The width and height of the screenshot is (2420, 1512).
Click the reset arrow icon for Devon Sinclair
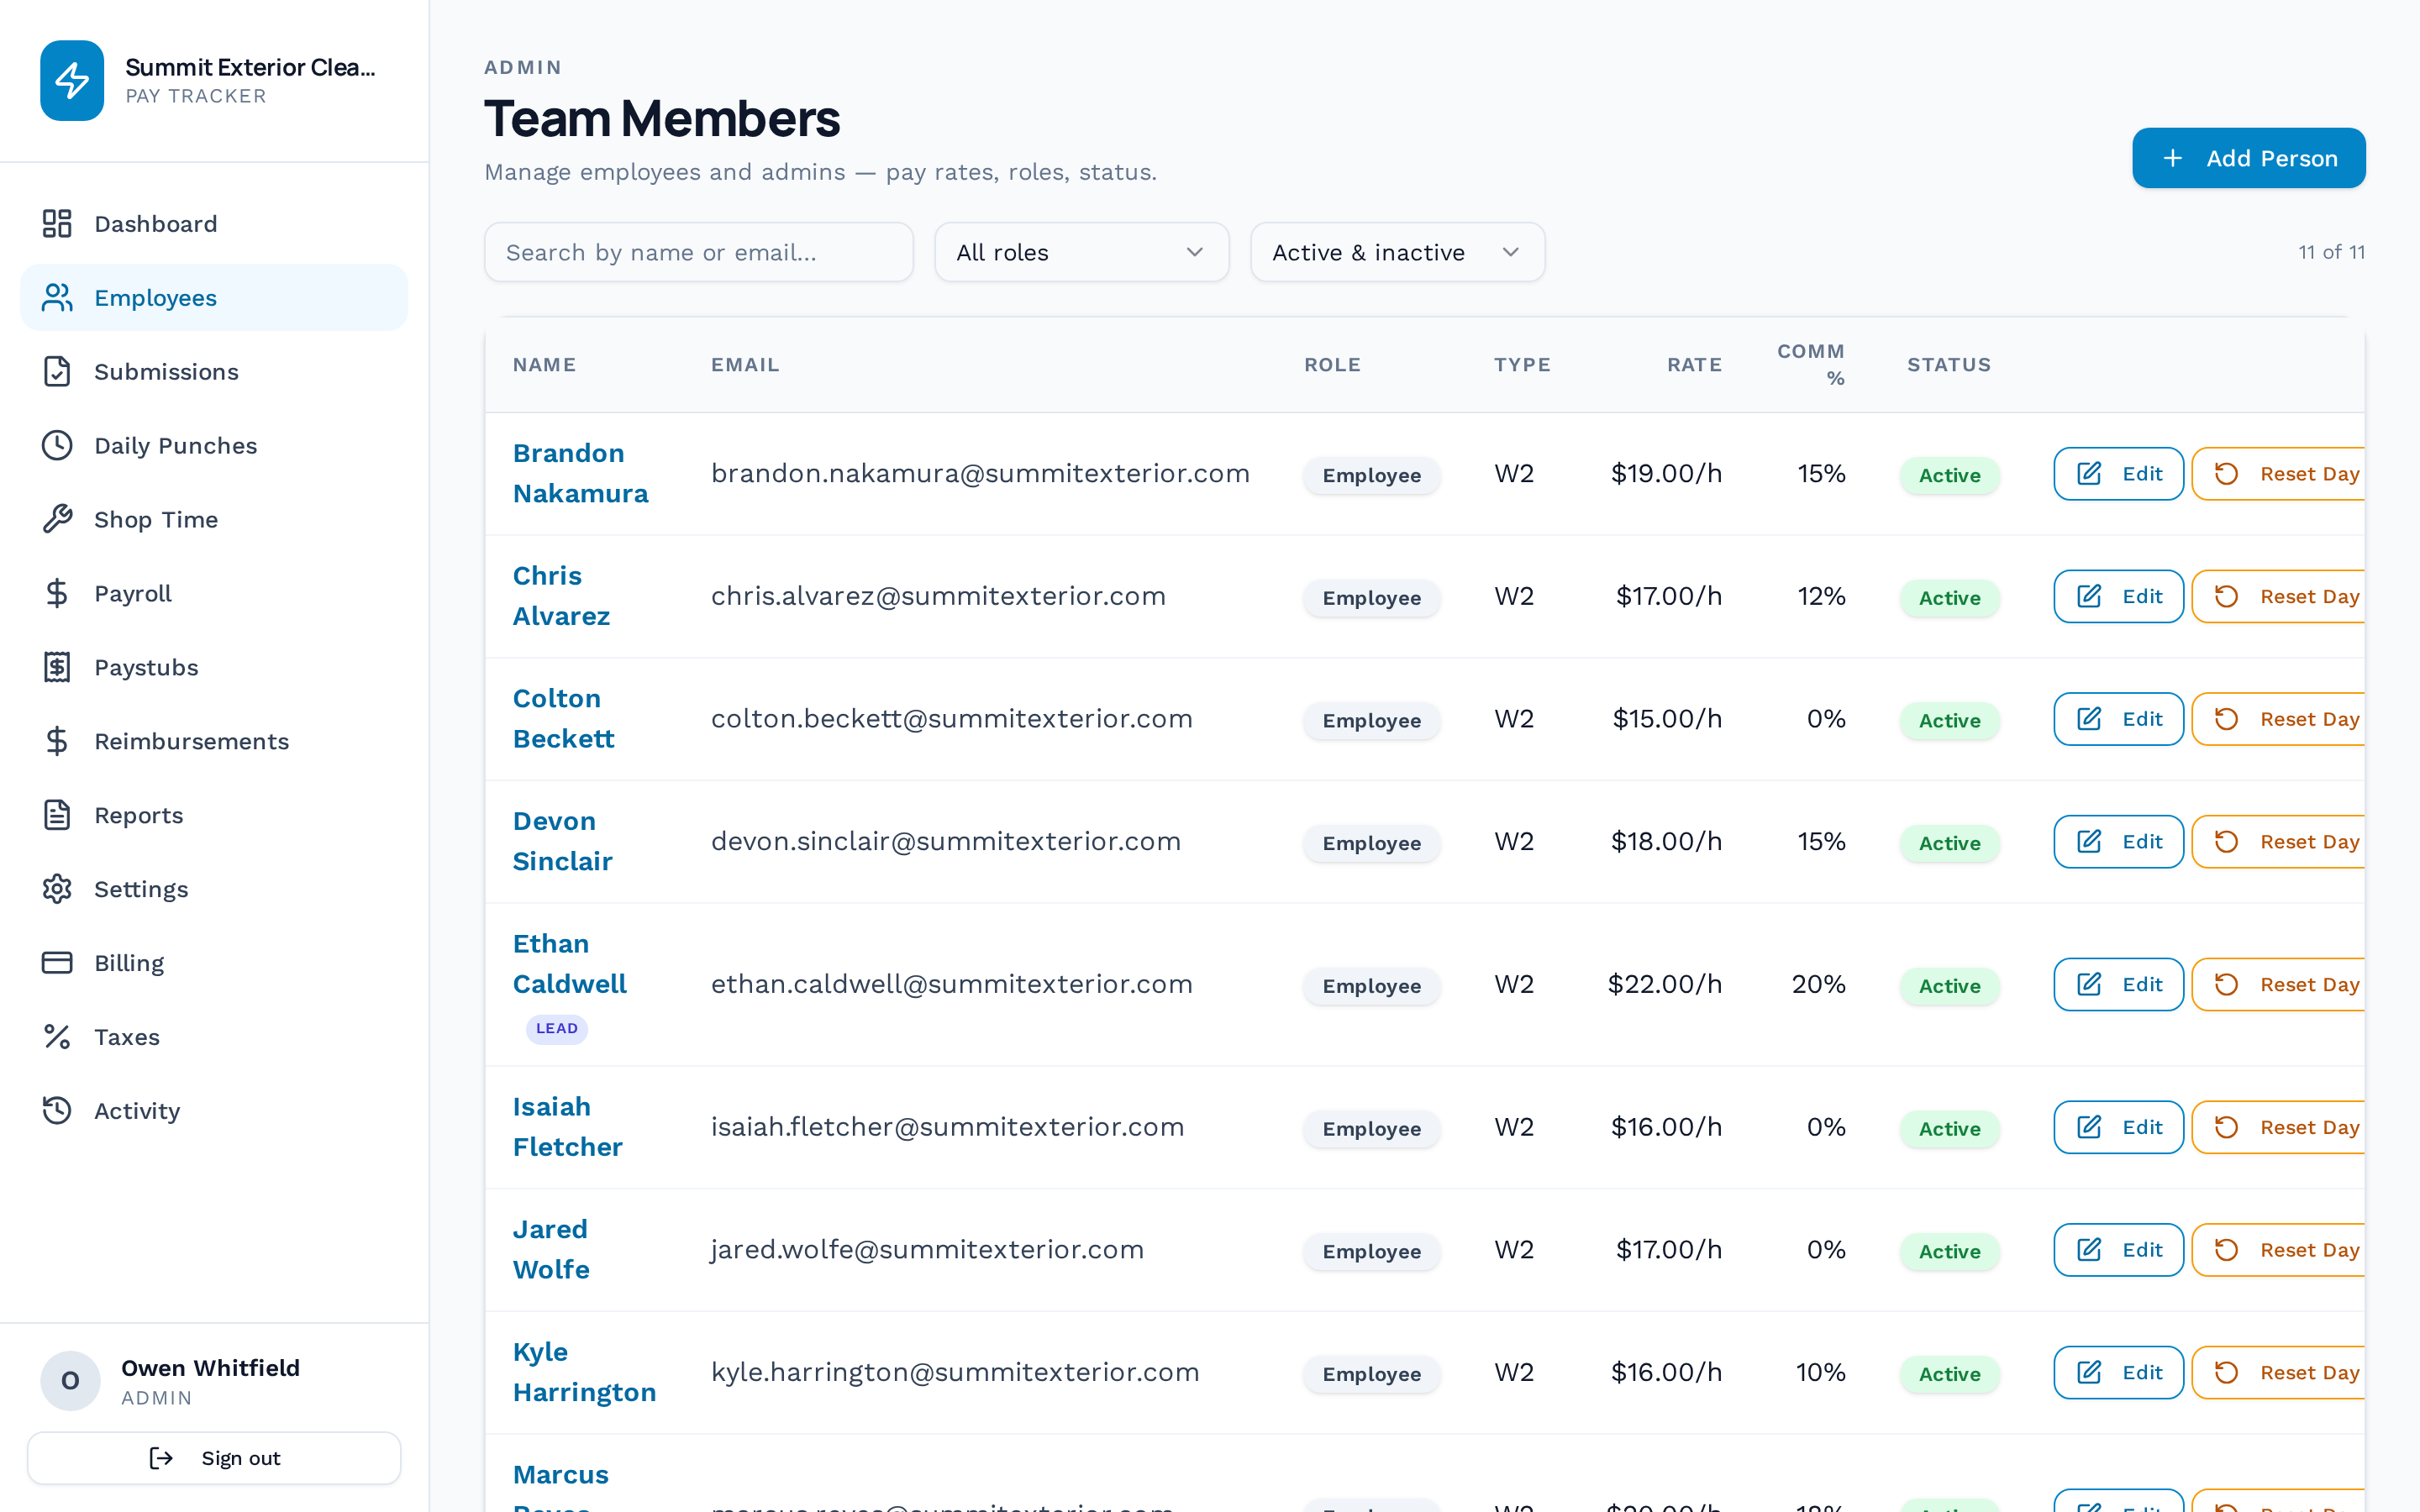(2226, 842)
